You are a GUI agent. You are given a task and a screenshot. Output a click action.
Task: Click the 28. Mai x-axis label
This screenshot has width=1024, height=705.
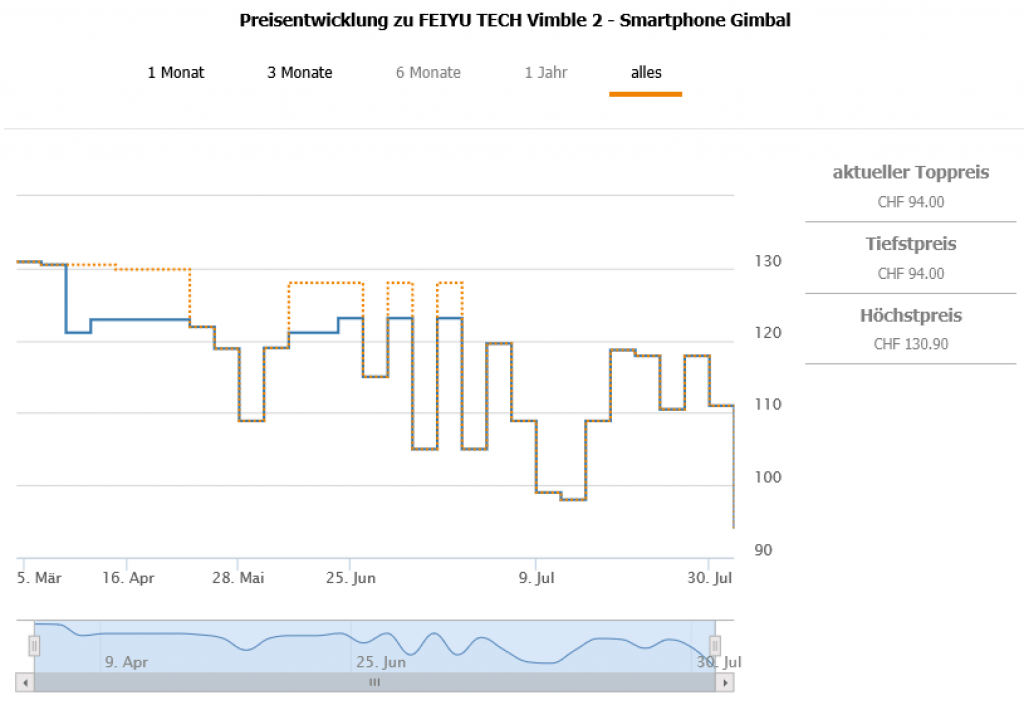click(x=238, y=577)
